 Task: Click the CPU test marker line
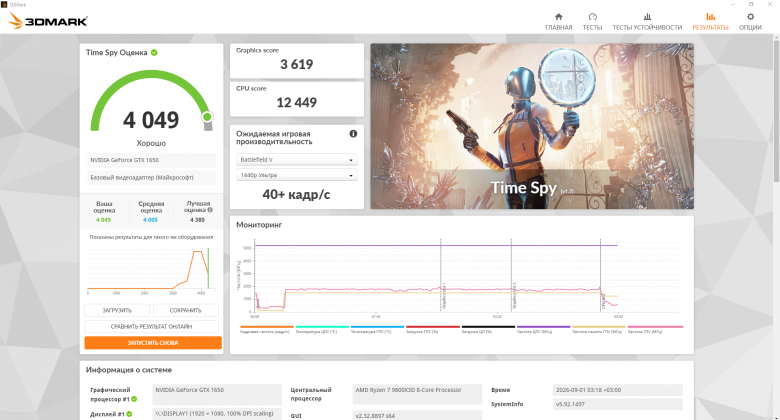point(600,275)
